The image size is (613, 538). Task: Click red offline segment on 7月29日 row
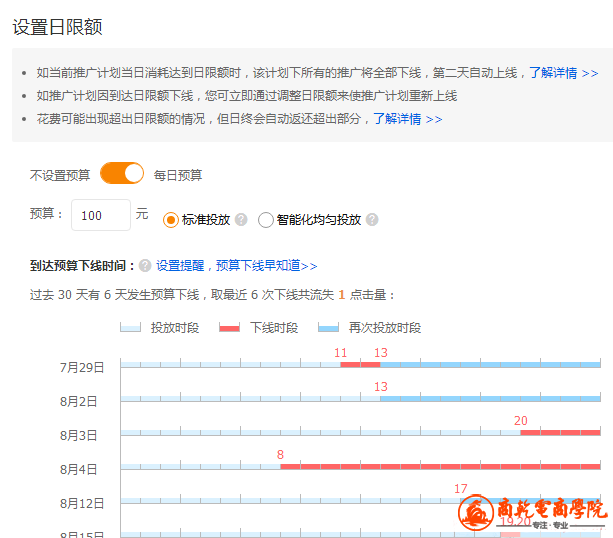point(360,365)
